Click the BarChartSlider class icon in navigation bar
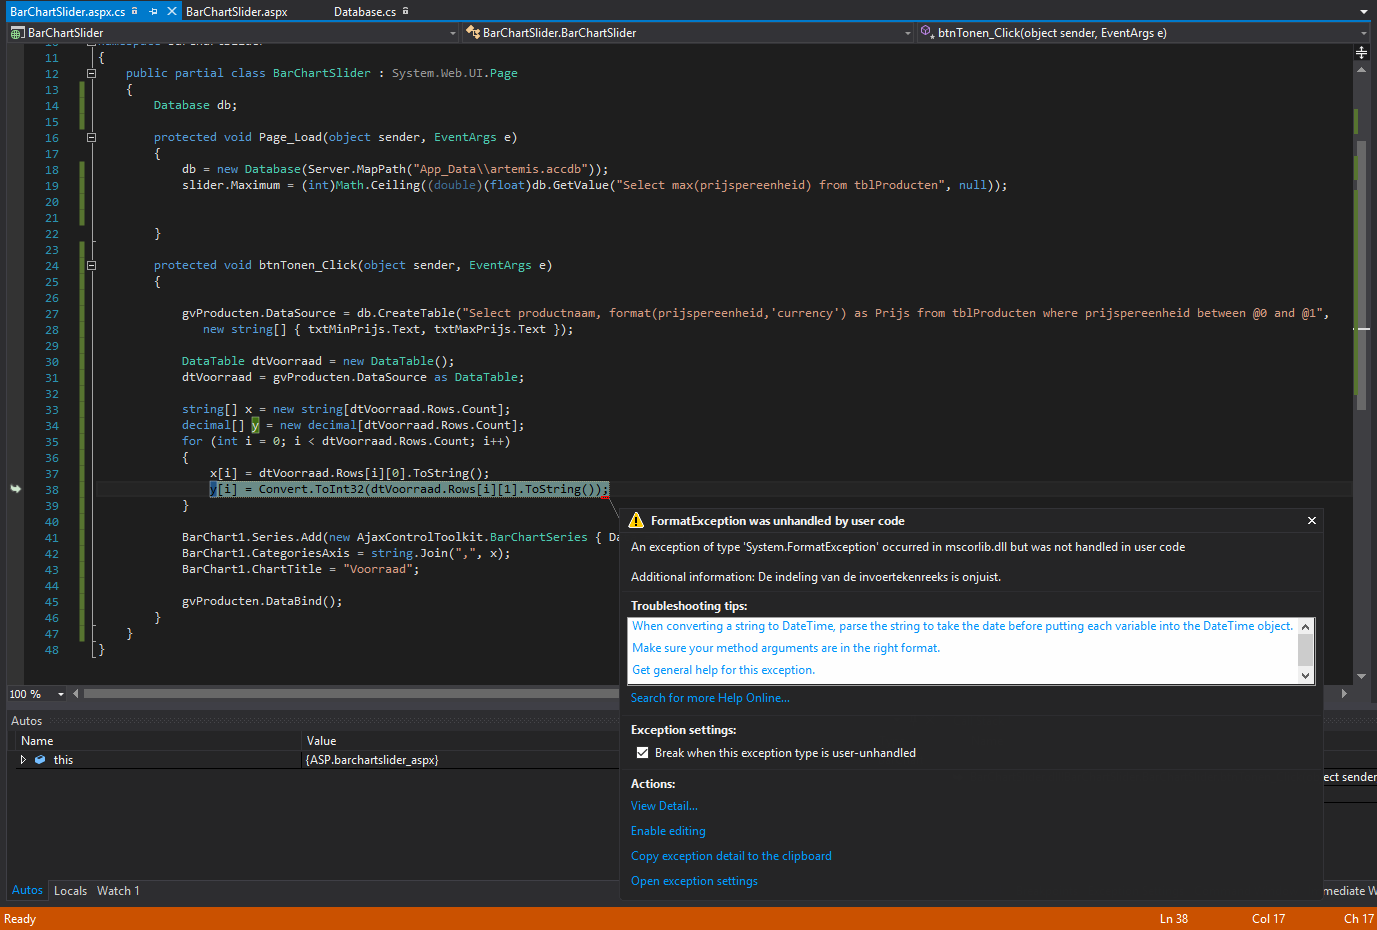This screenshot has height=930, width=1377. click(473, 33)
